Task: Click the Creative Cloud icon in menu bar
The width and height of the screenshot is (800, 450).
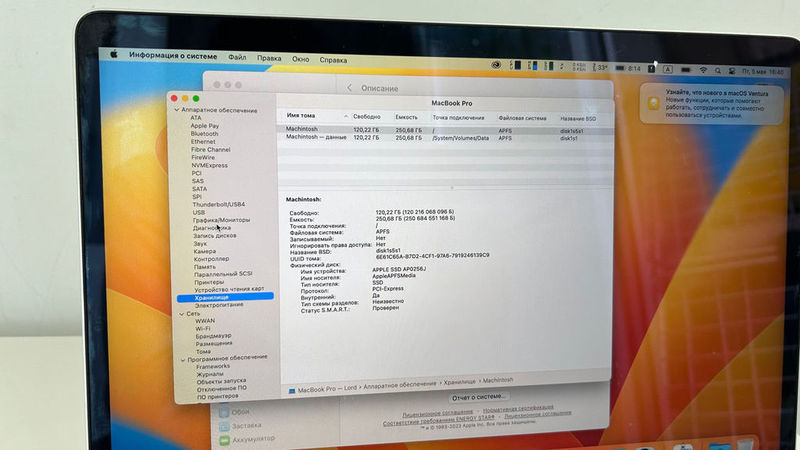Action: coord(495,65)
